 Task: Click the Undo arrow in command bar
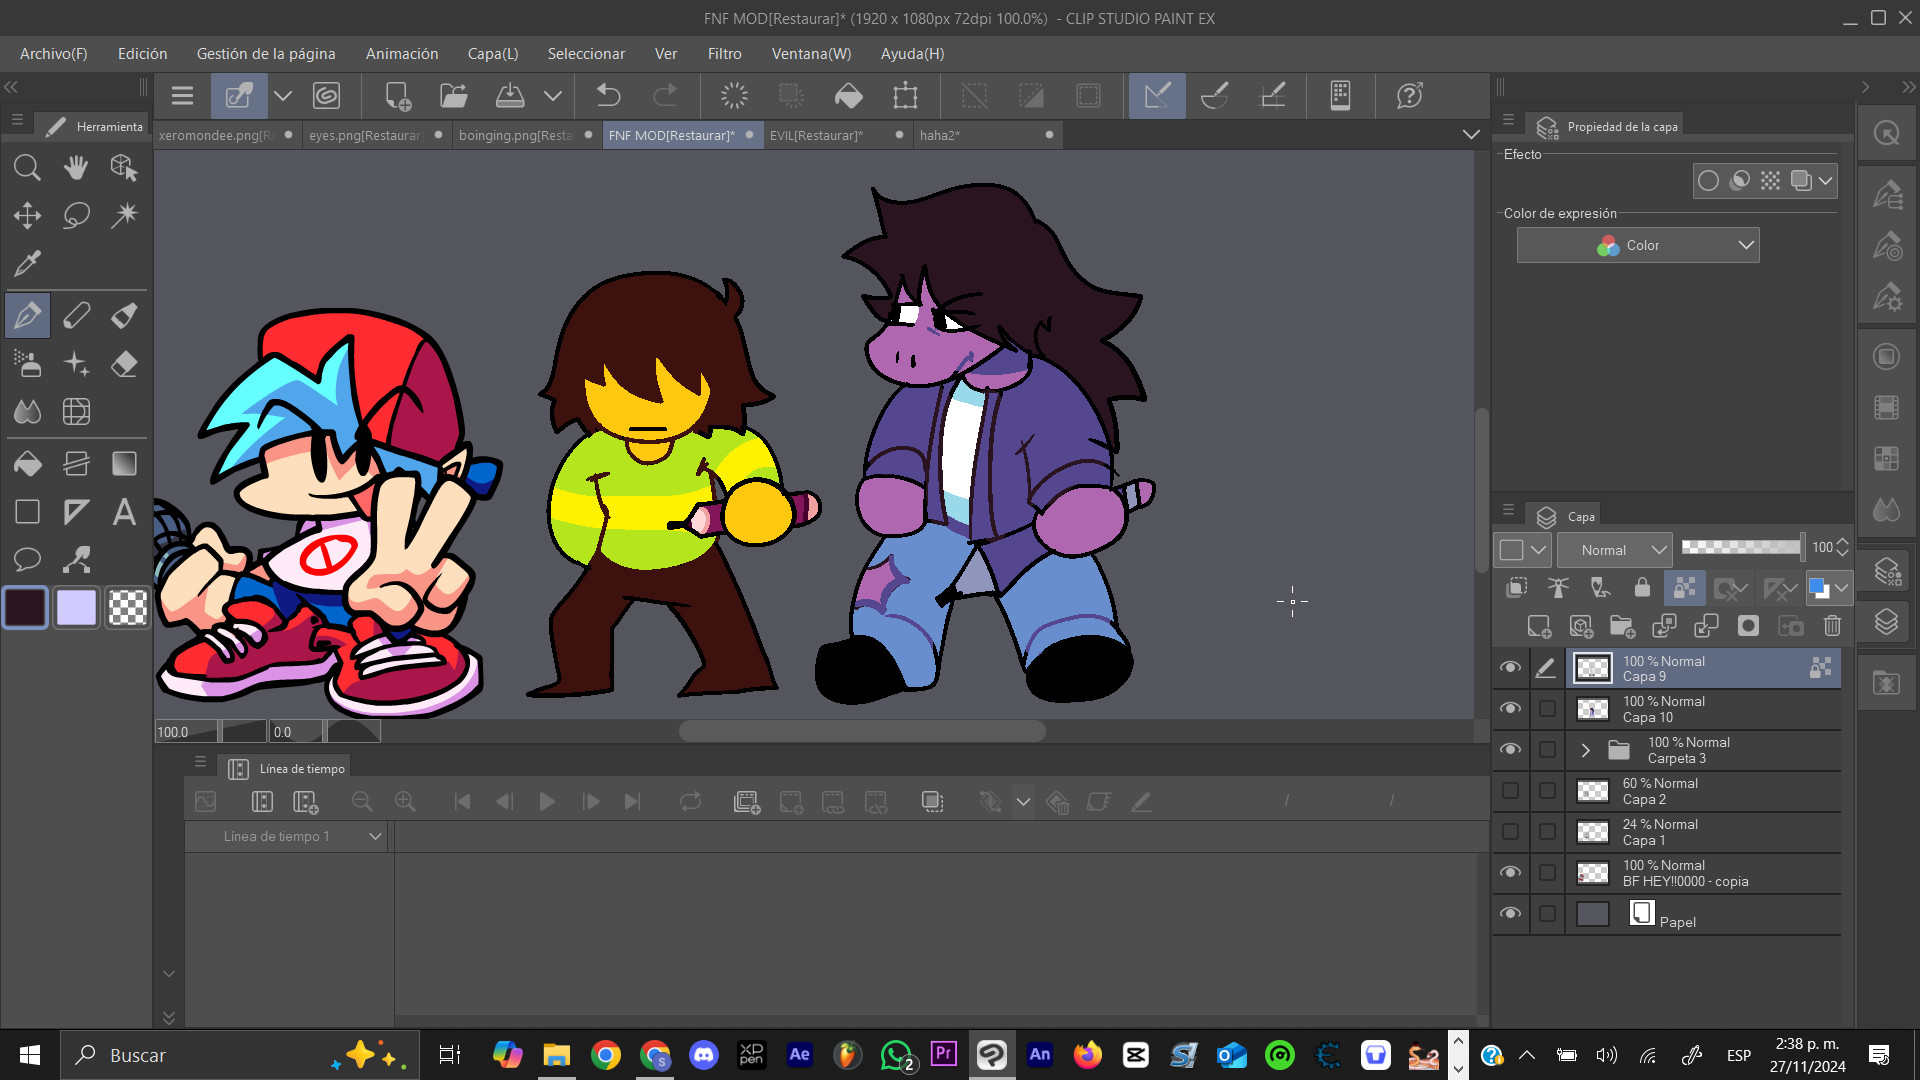pos(608,96)
